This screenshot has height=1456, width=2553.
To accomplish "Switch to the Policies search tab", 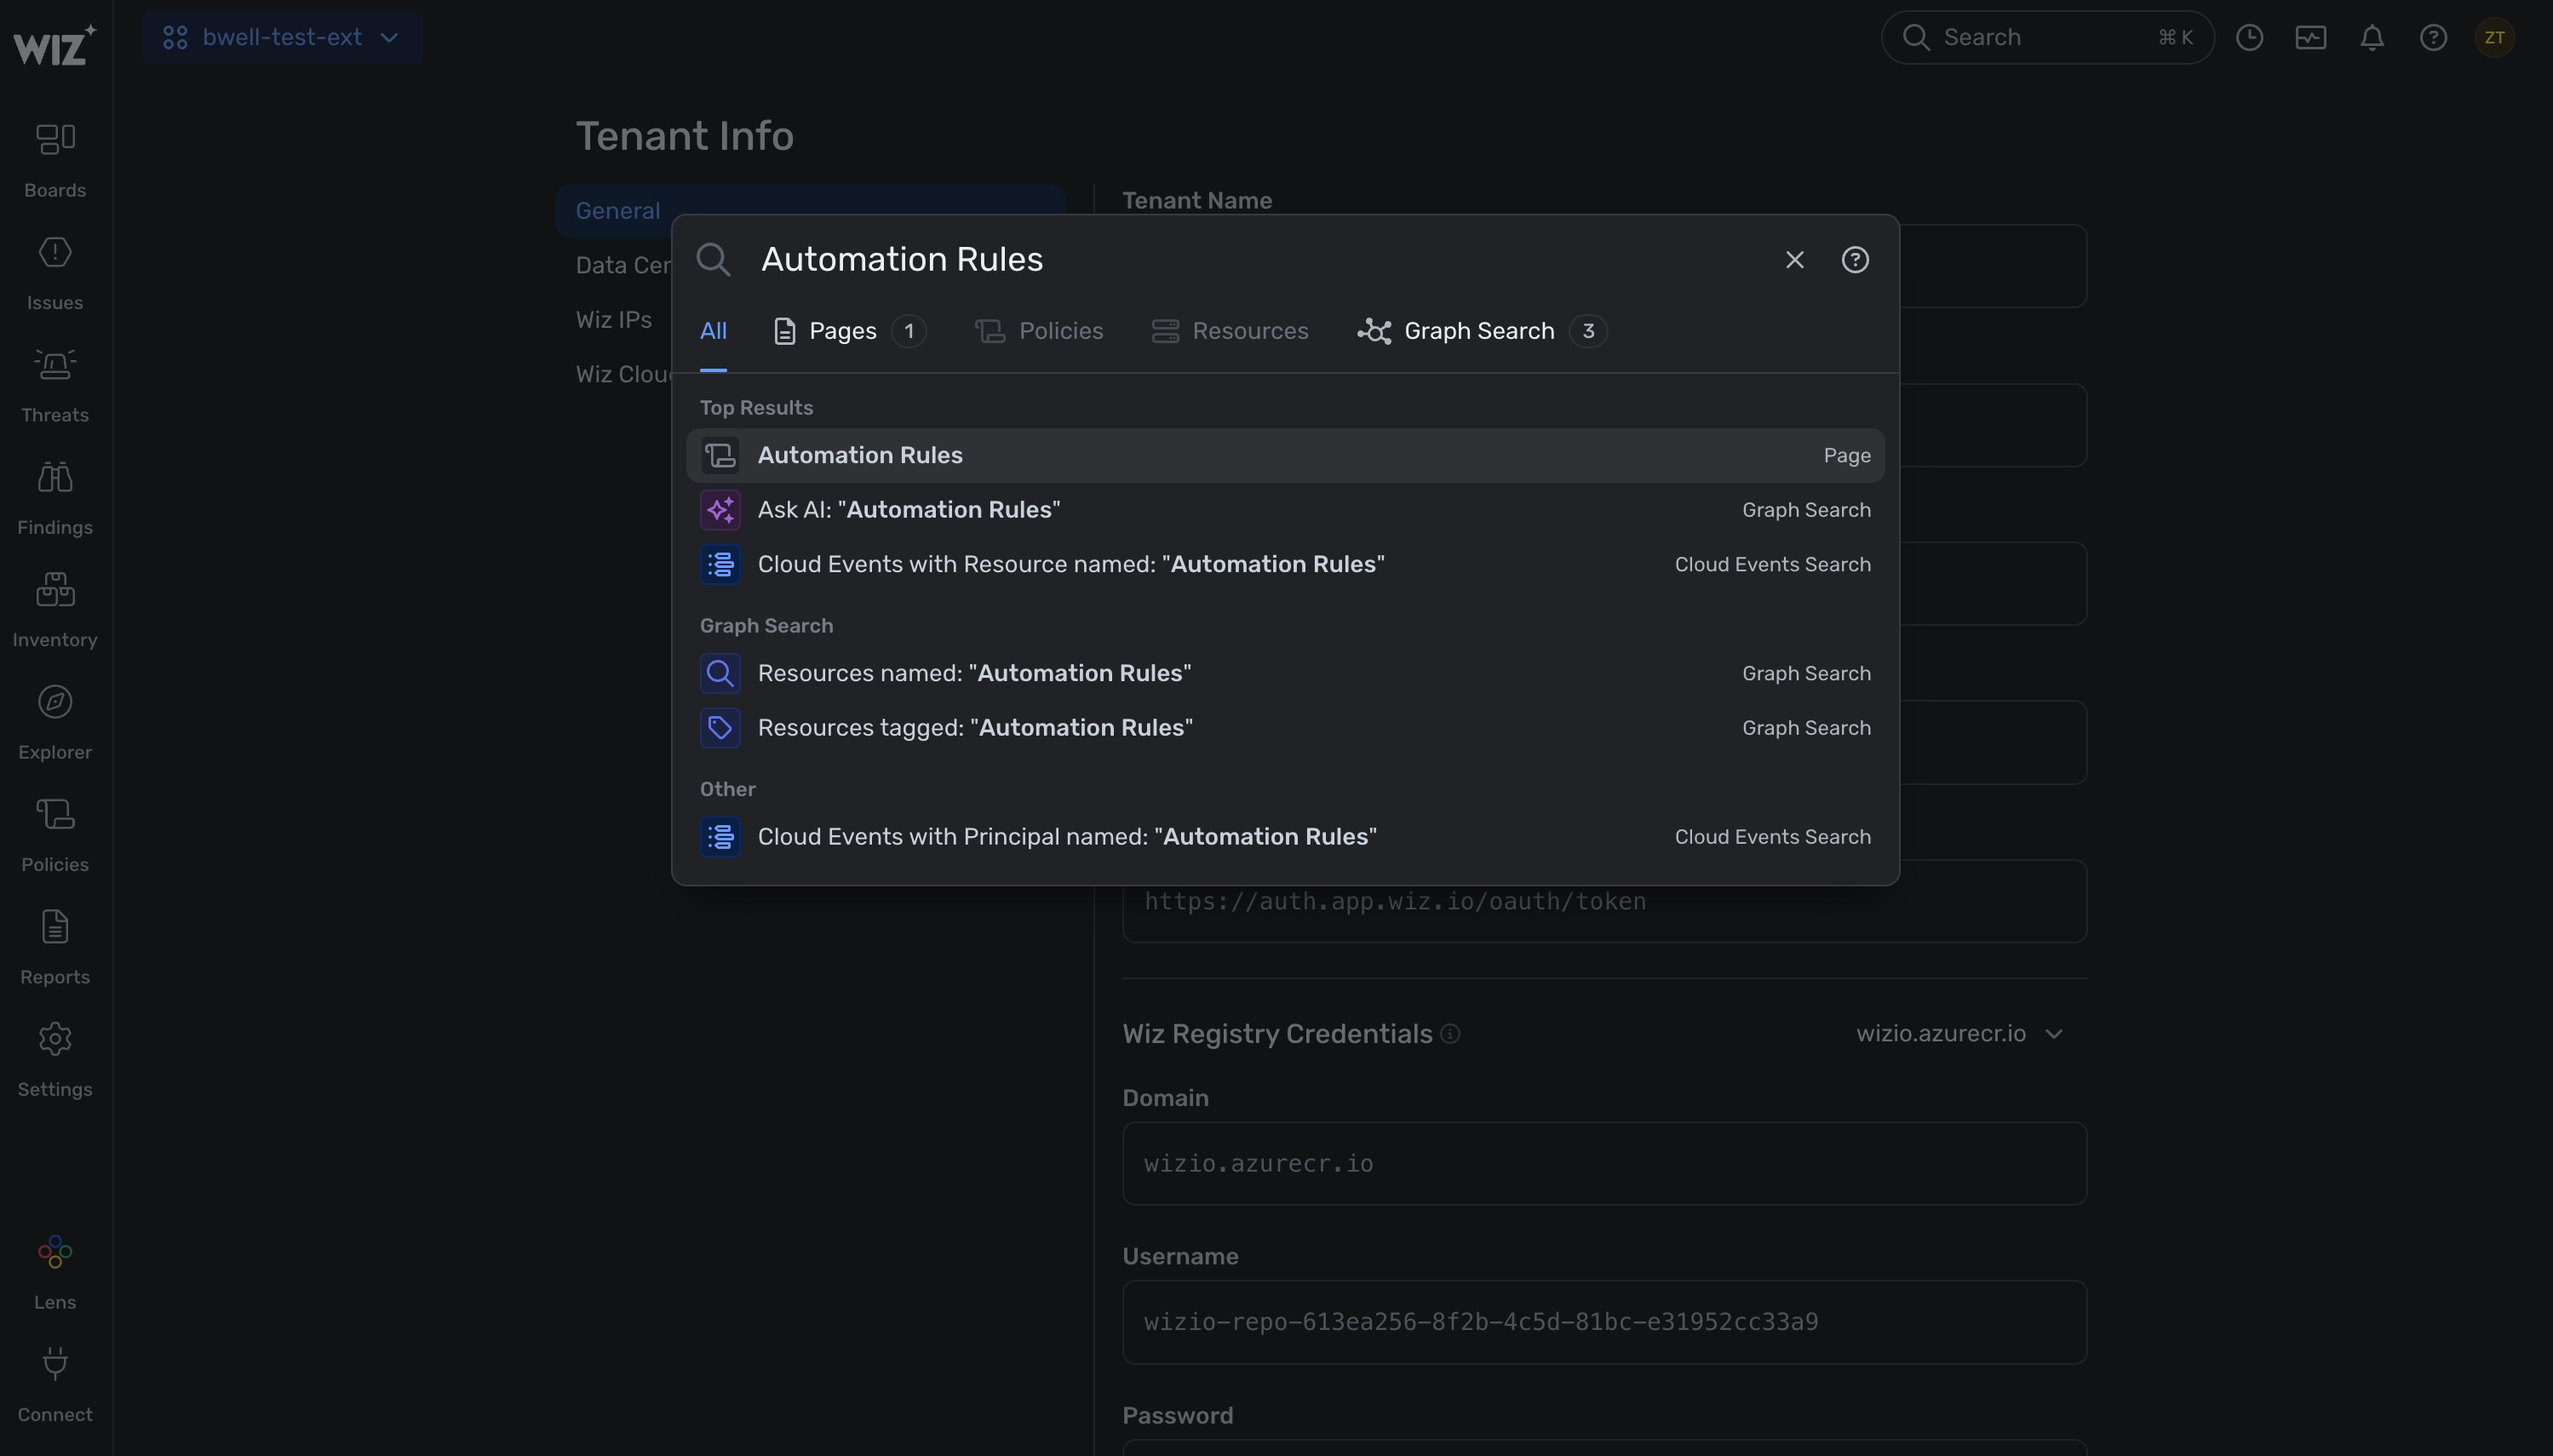I will pyautogui.click(x=1039, y=331).
